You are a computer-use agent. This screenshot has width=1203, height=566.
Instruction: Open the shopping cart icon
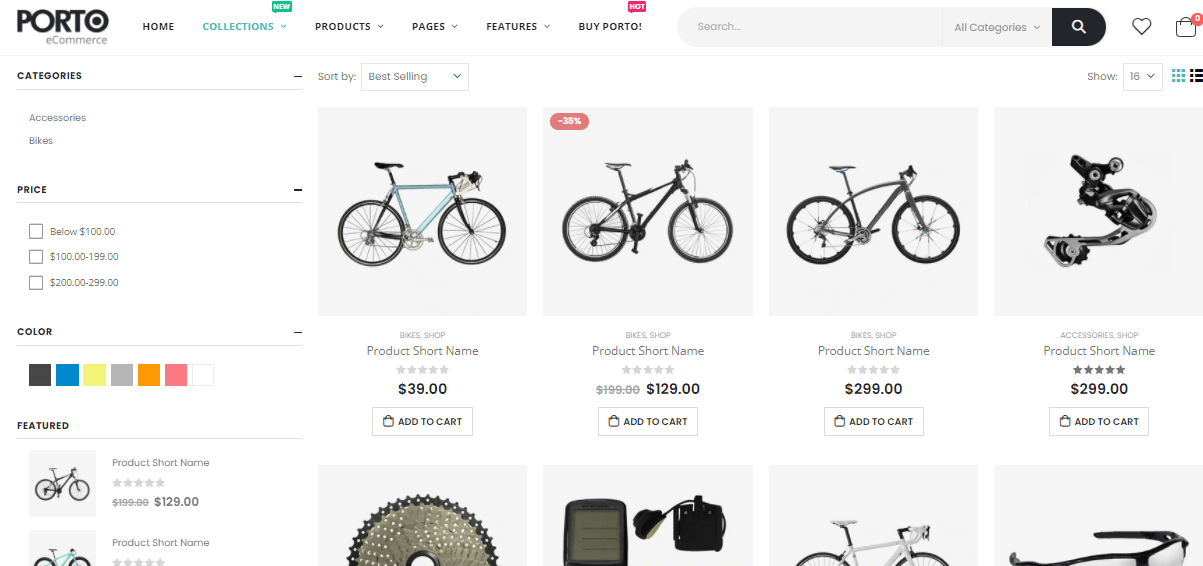(1185, 27)
